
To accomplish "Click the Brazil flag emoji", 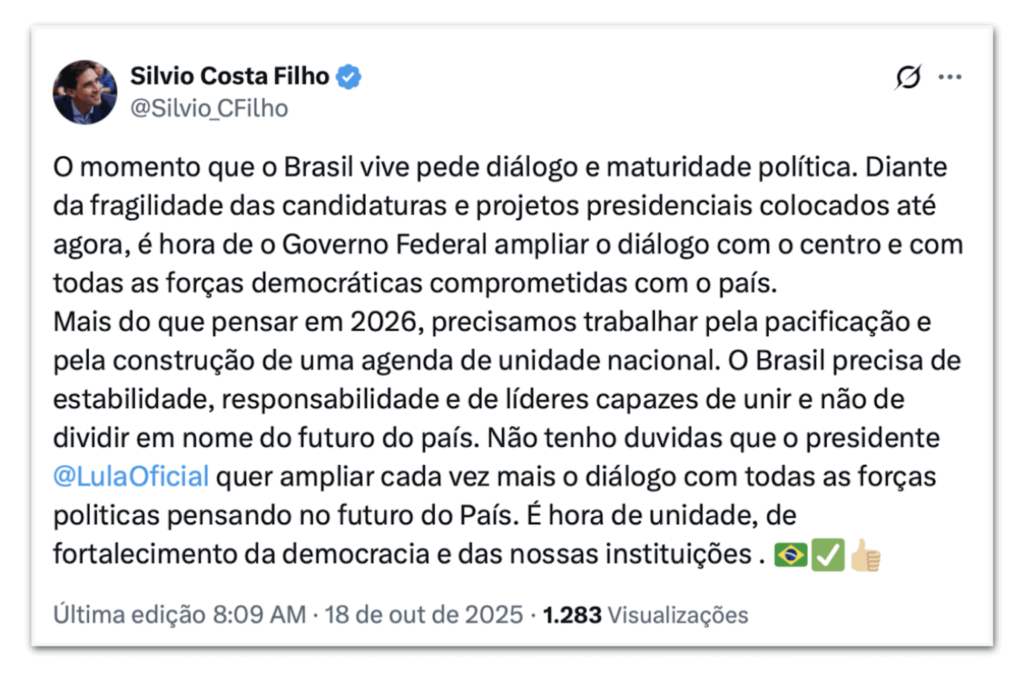I will point(791,554).
